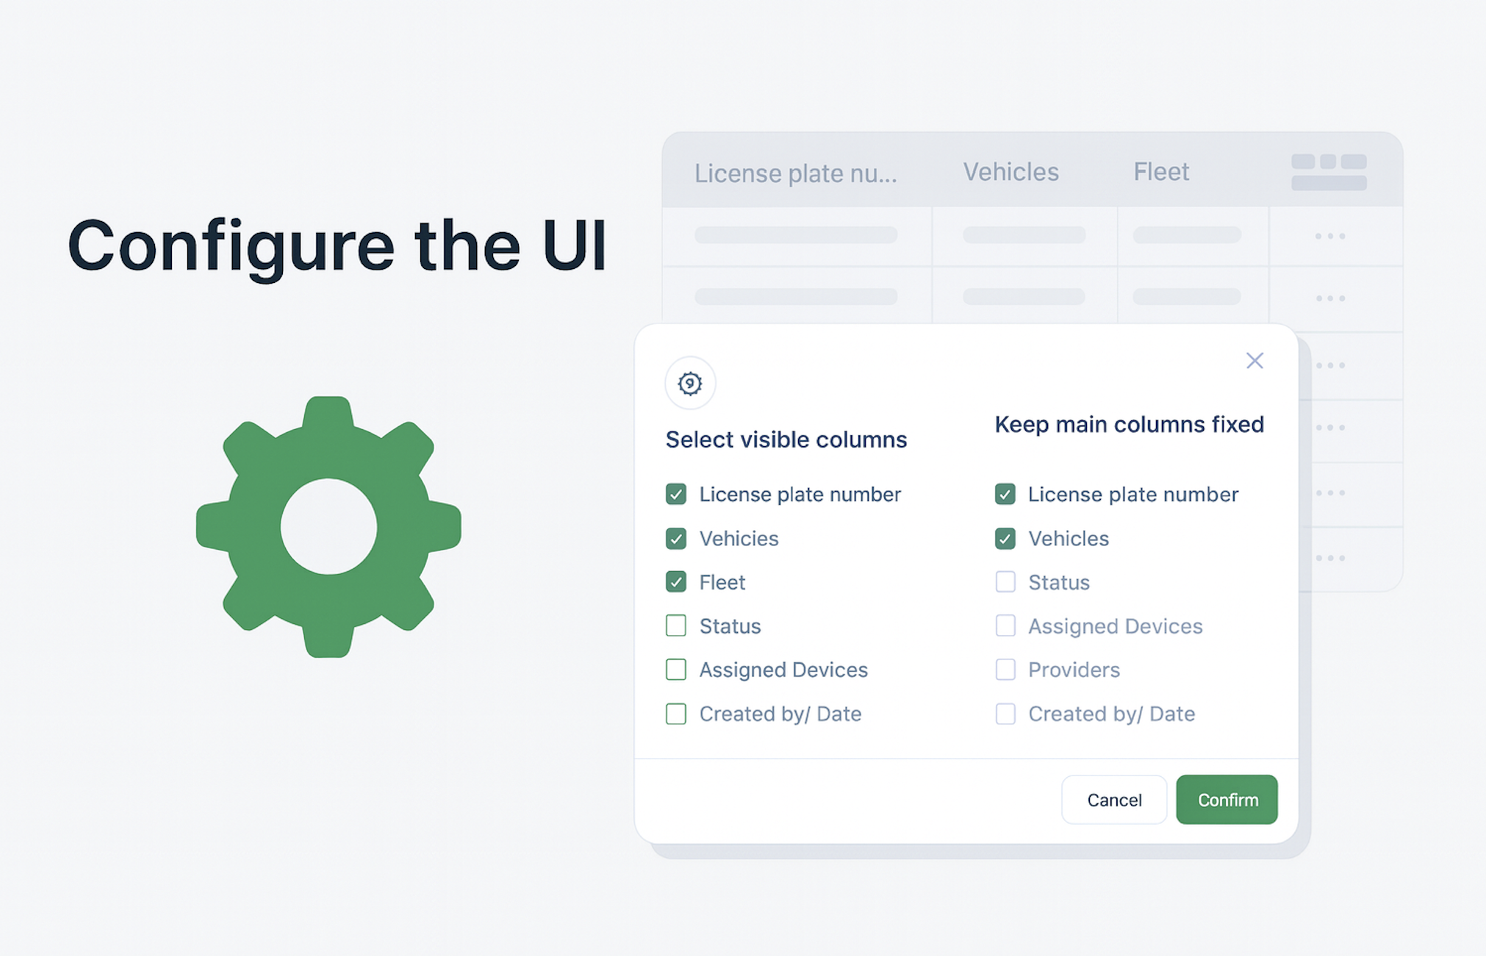
Task: Enable the Status checkbox in visible columns
Action: coord(676,626)
